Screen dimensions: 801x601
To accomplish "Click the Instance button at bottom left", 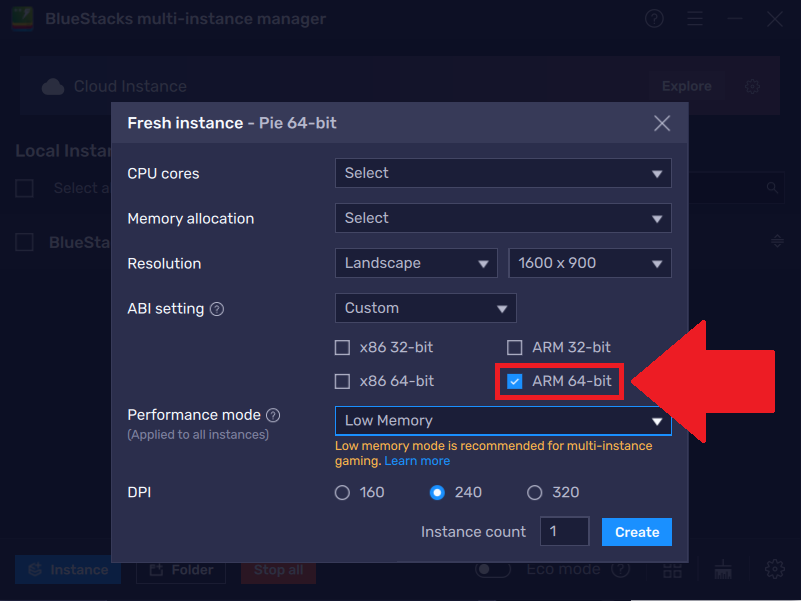I will coord(68,569).
